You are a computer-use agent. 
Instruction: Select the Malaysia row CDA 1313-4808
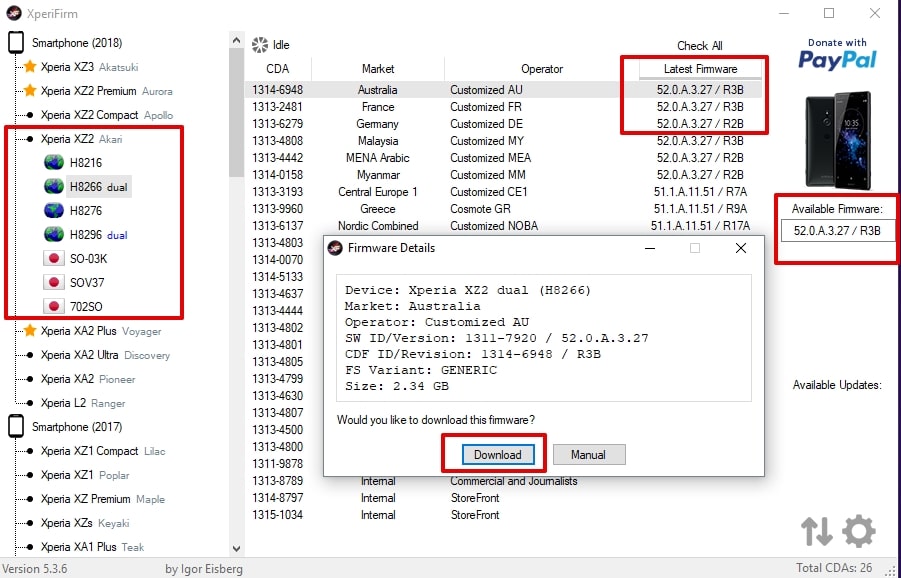click(x=503, y=141)
